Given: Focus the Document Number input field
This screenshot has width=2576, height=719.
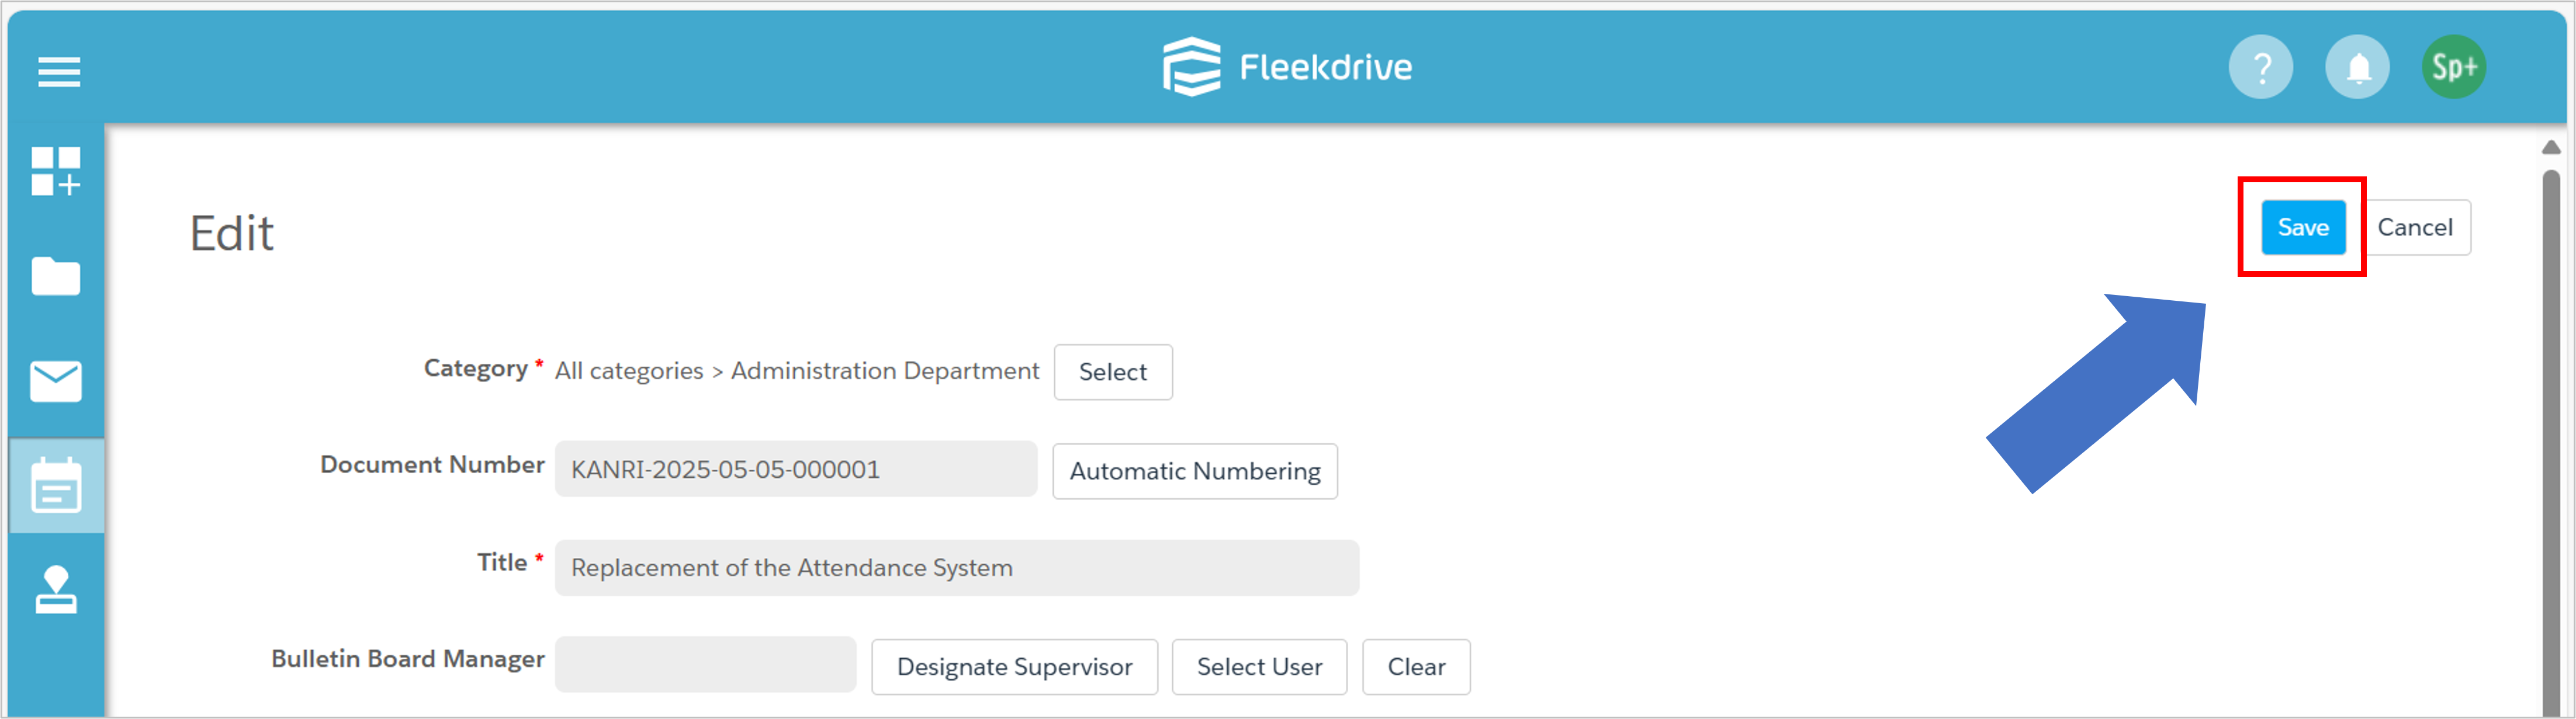Looking at the screenshot, I should point(796,469).
